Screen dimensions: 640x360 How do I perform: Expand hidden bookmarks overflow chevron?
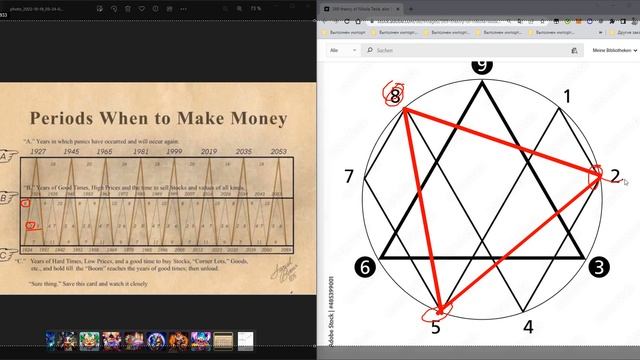click(600, 32)
